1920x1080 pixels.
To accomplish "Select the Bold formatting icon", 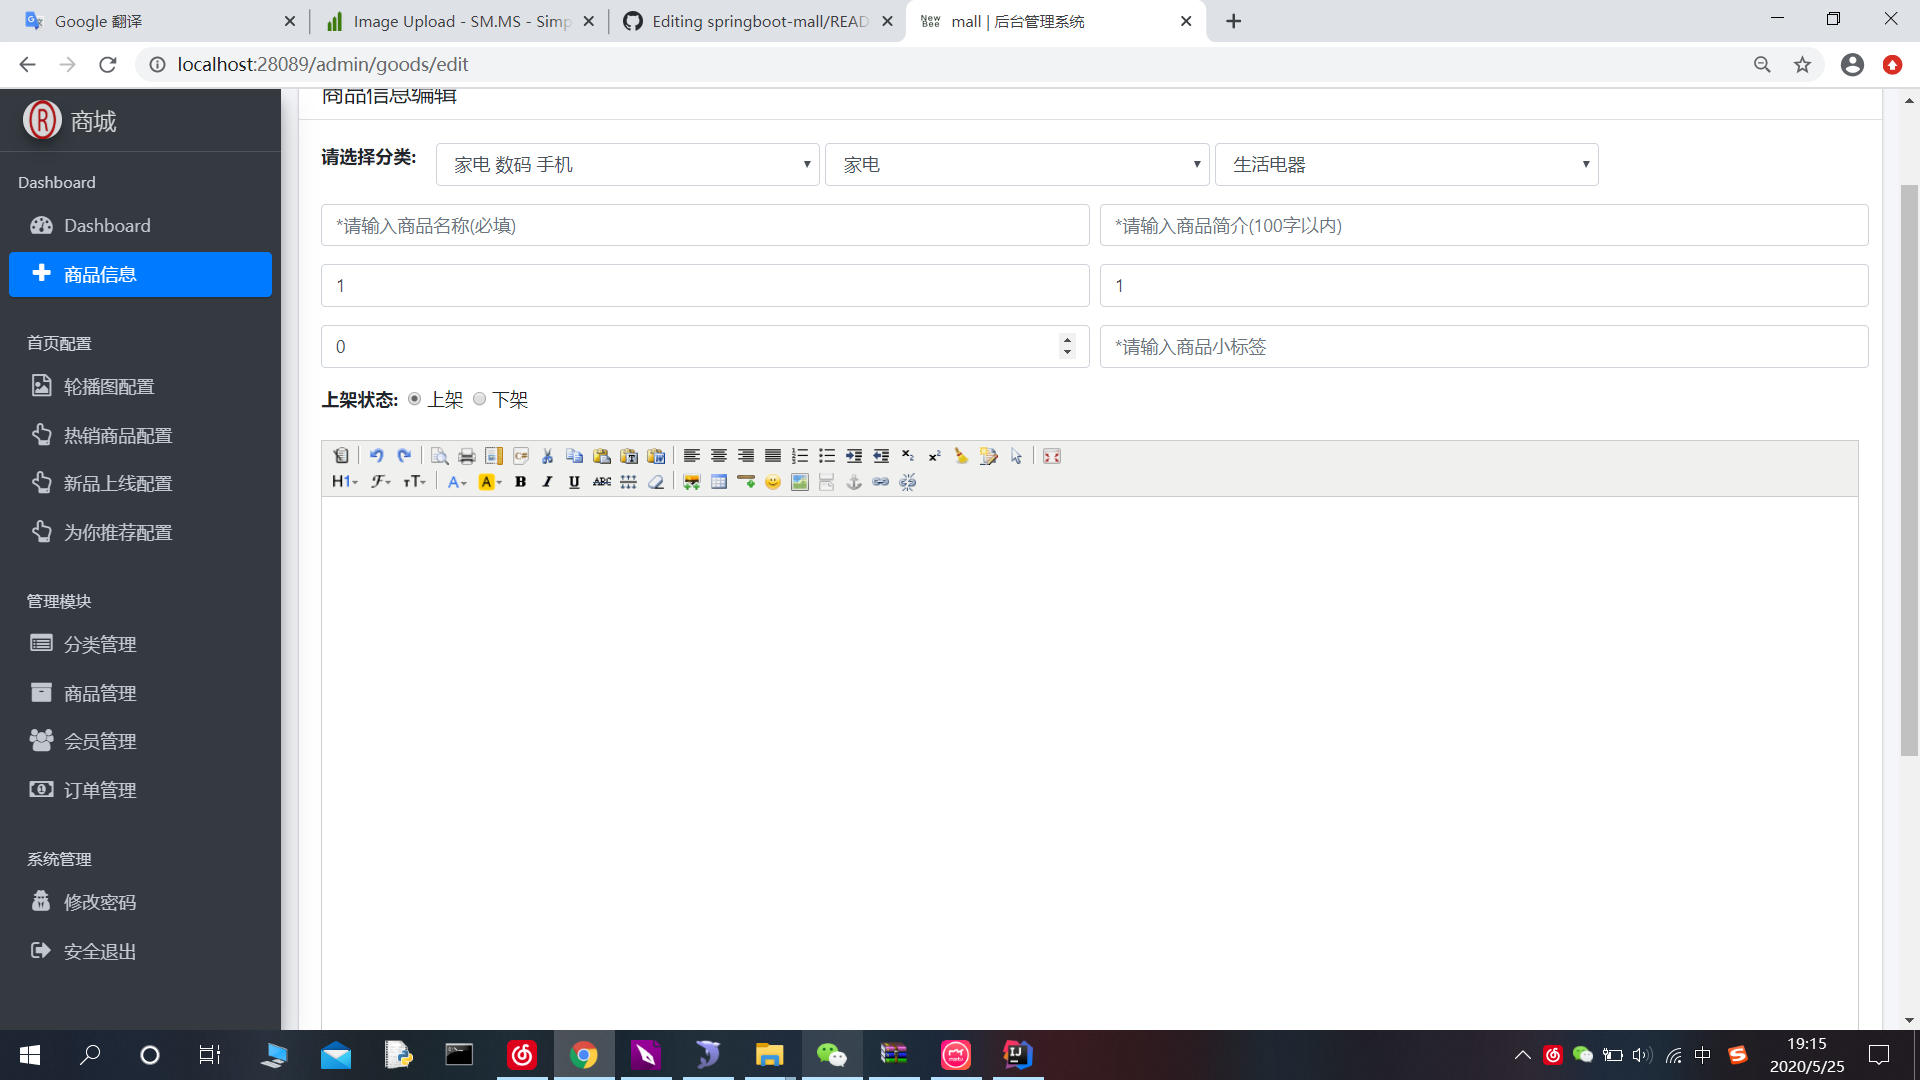I will pos(521,481).
